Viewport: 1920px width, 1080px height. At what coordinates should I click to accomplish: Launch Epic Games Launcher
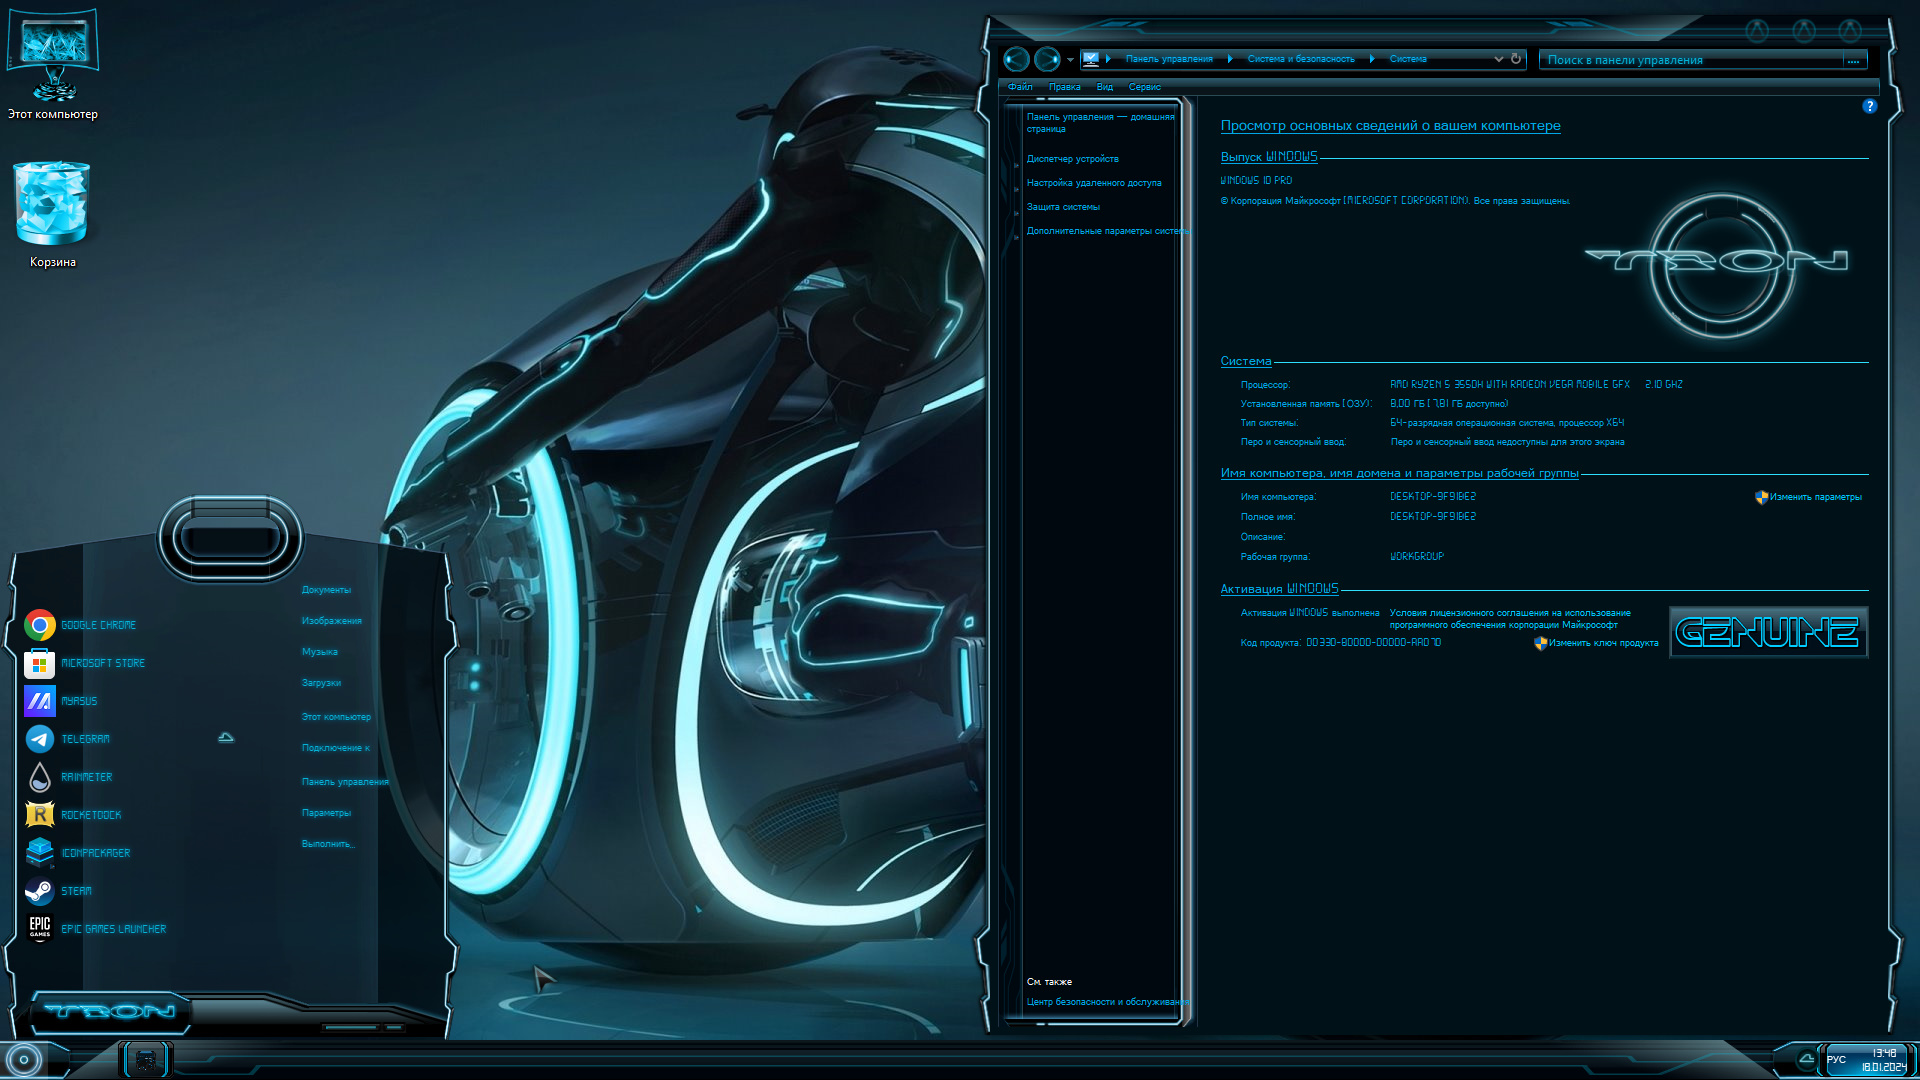pos(112,928)
